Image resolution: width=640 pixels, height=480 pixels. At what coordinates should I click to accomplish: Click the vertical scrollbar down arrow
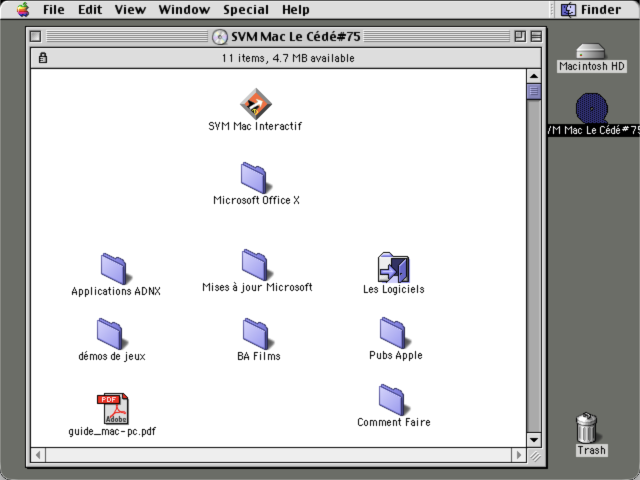(534, 440)
